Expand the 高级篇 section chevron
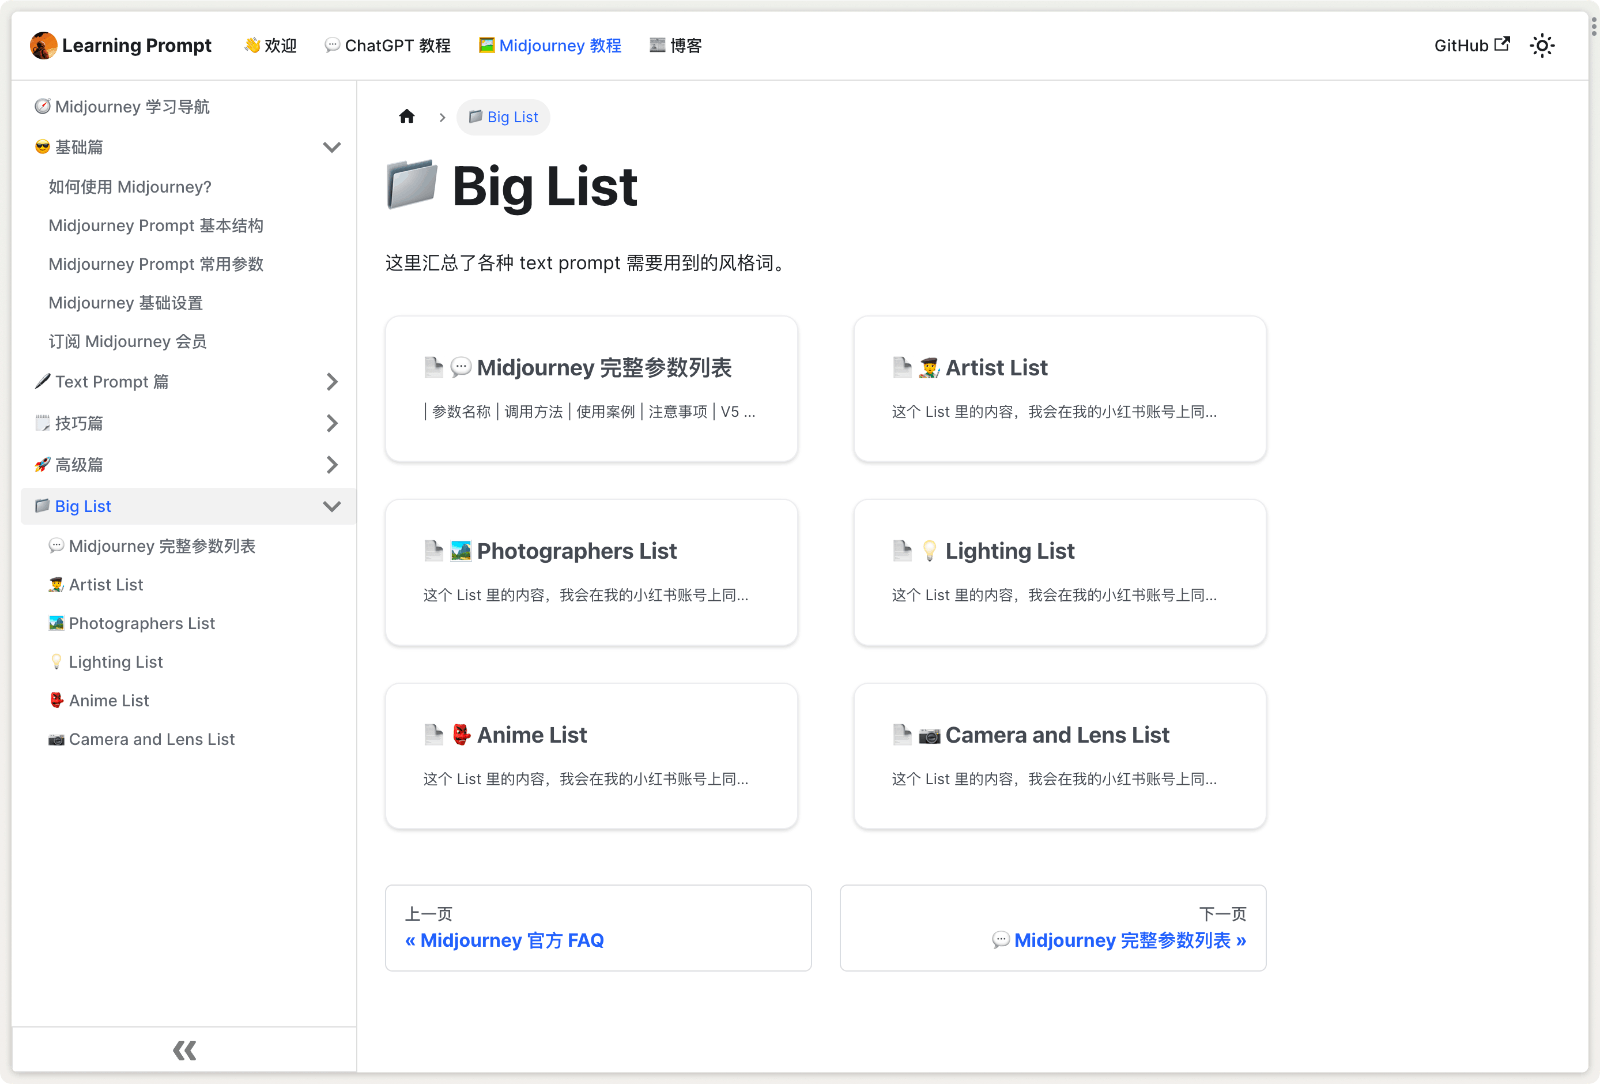The height and width of the screenshot is (1084, 1600). tap(332, 465)
